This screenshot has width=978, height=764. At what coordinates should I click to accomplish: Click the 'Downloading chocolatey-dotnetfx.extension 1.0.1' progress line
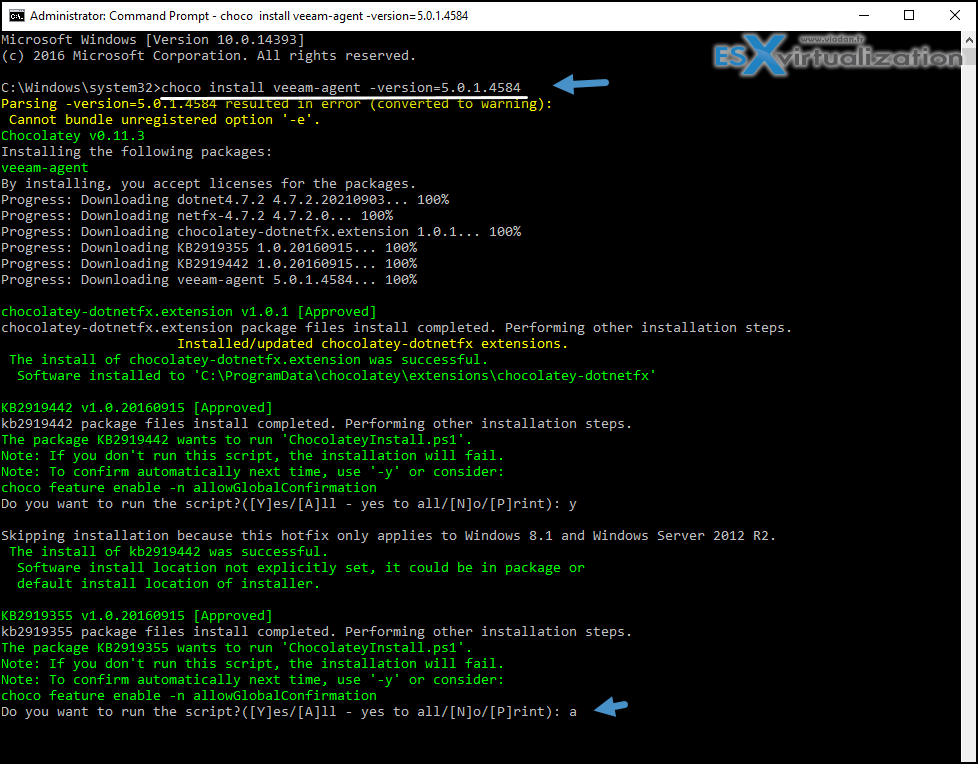click(261, 232)
